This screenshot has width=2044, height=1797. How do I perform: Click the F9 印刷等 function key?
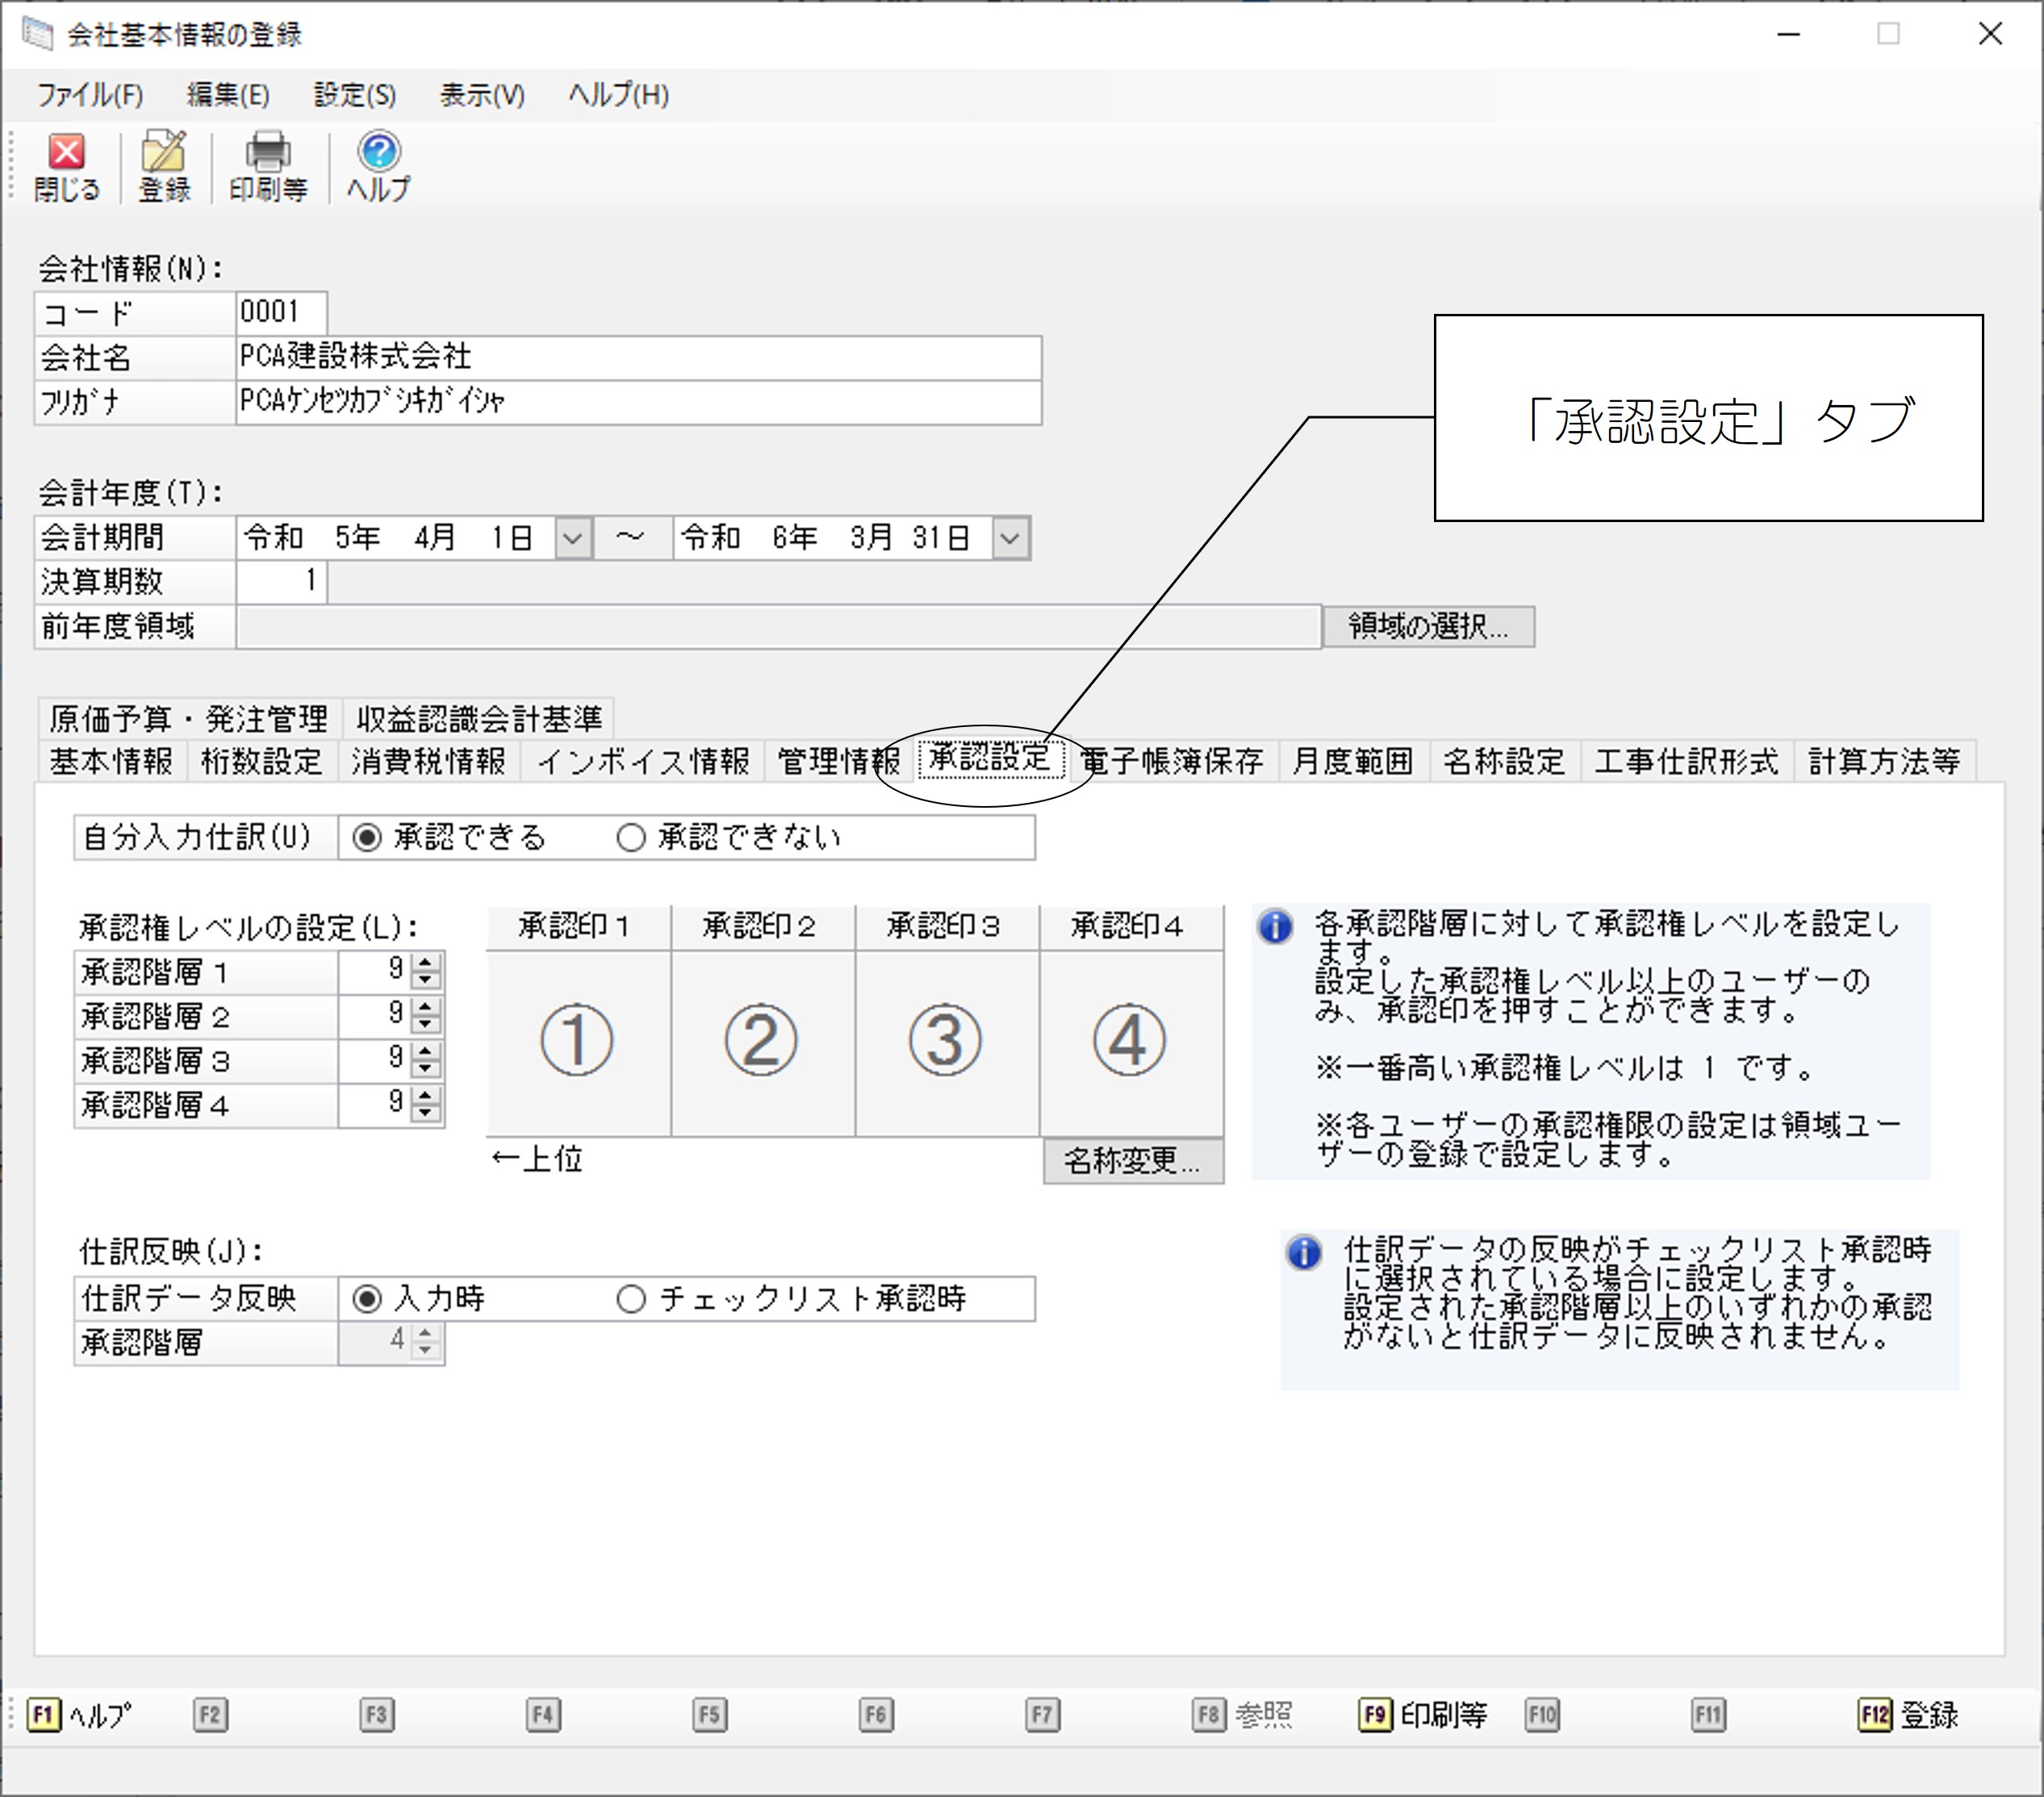pyautogui.click(x=1423, y=1715)
